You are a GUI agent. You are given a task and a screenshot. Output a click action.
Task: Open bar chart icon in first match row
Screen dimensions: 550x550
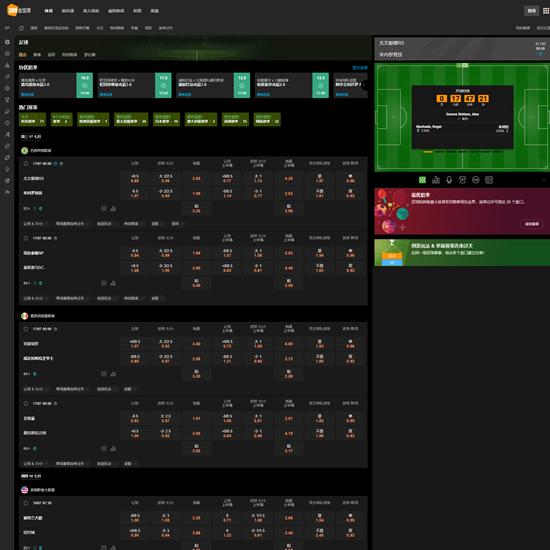pyautogui.click(x=113, y=208)
